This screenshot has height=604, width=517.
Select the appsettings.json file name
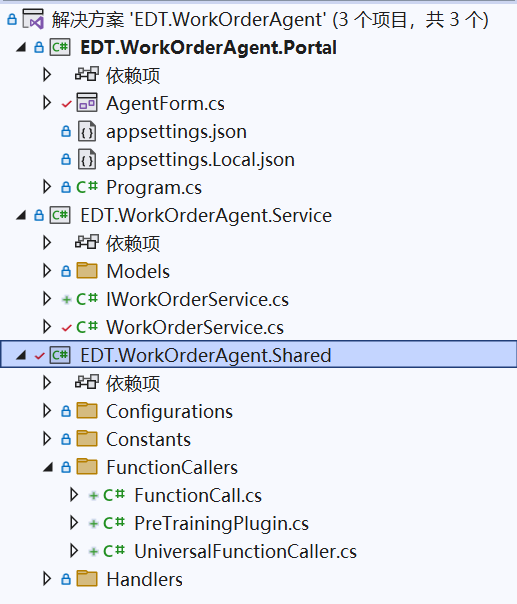(176, 132)
